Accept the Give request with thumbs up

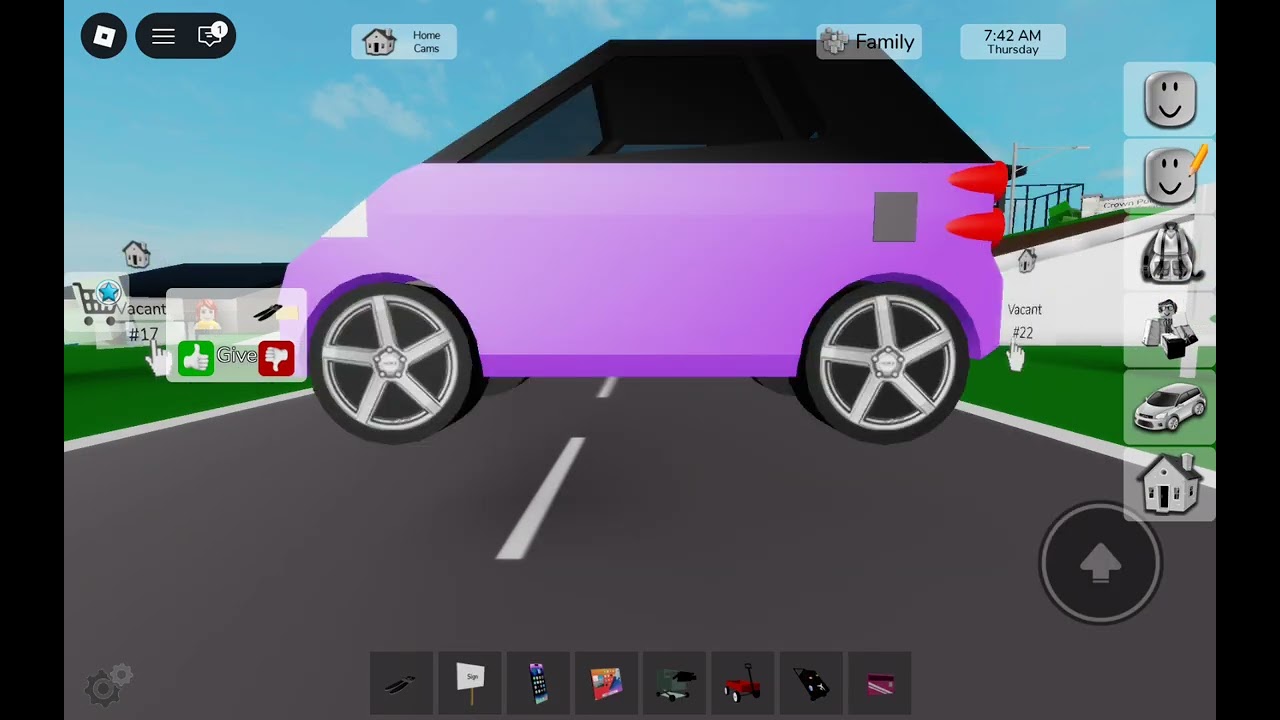click(196, 358)
